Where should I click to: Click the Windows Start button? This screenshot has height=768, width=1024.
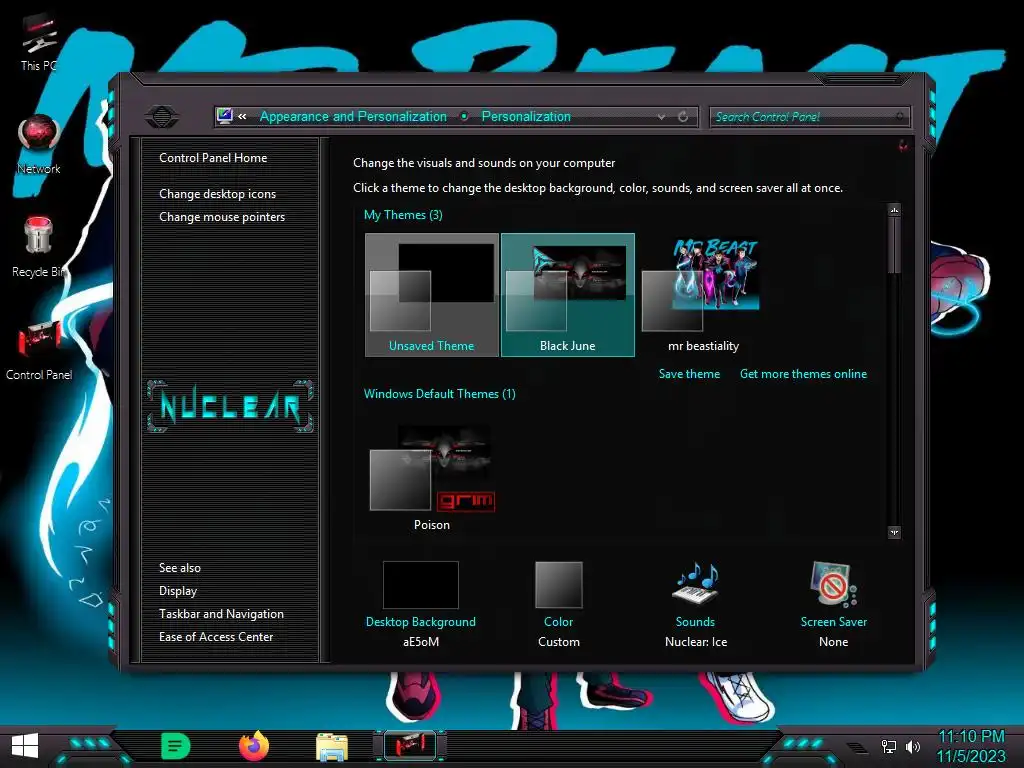(x=25, y=745)
